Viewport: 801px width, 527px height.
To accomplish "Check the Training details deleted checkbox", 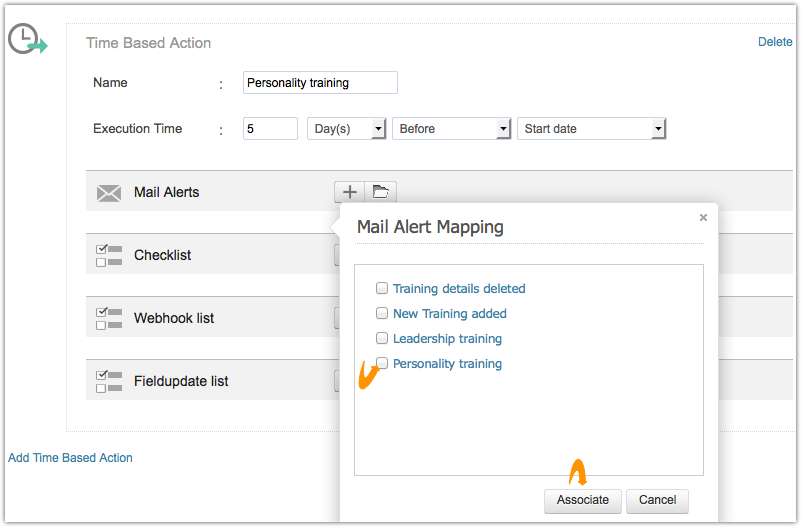I will 382,288.
